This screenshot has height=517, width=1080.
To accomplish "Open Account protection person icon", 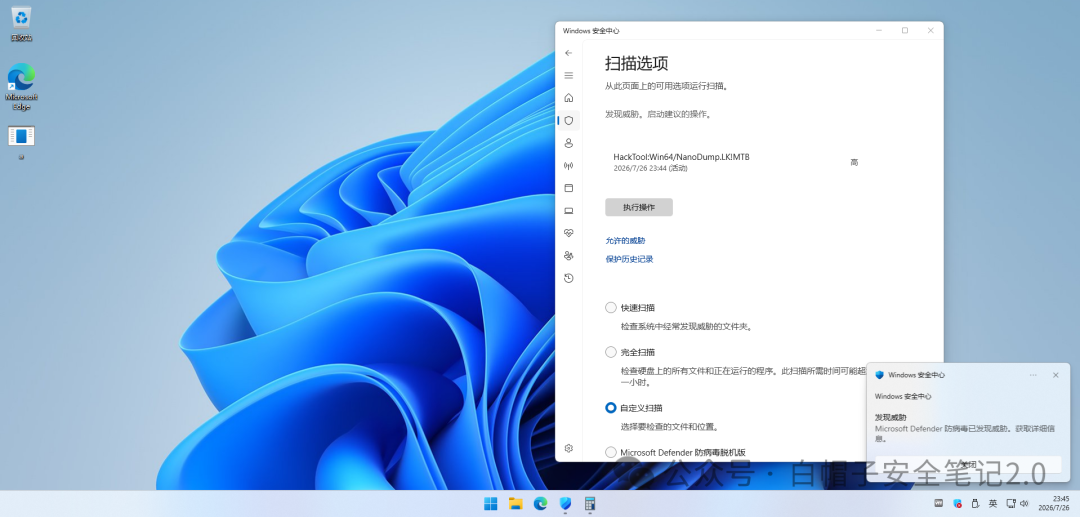I will 568,143.
